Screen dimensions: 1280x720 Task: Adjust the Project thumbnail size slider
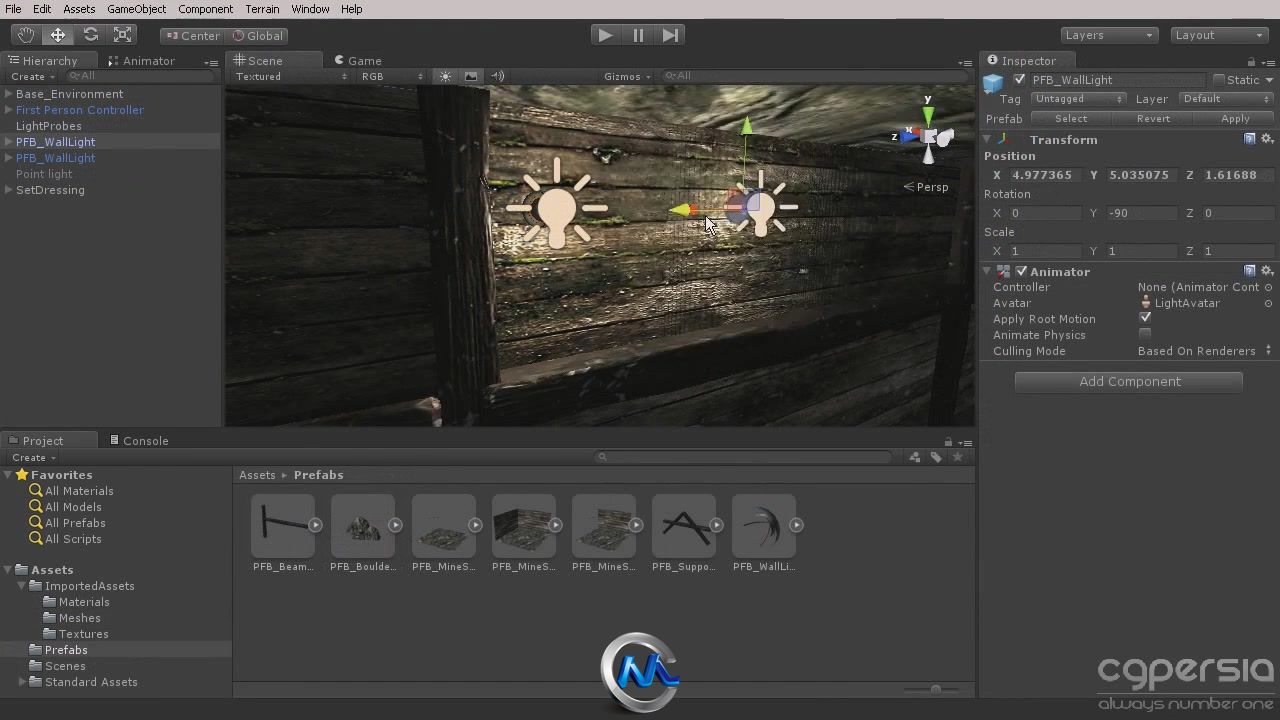point(936,690)
